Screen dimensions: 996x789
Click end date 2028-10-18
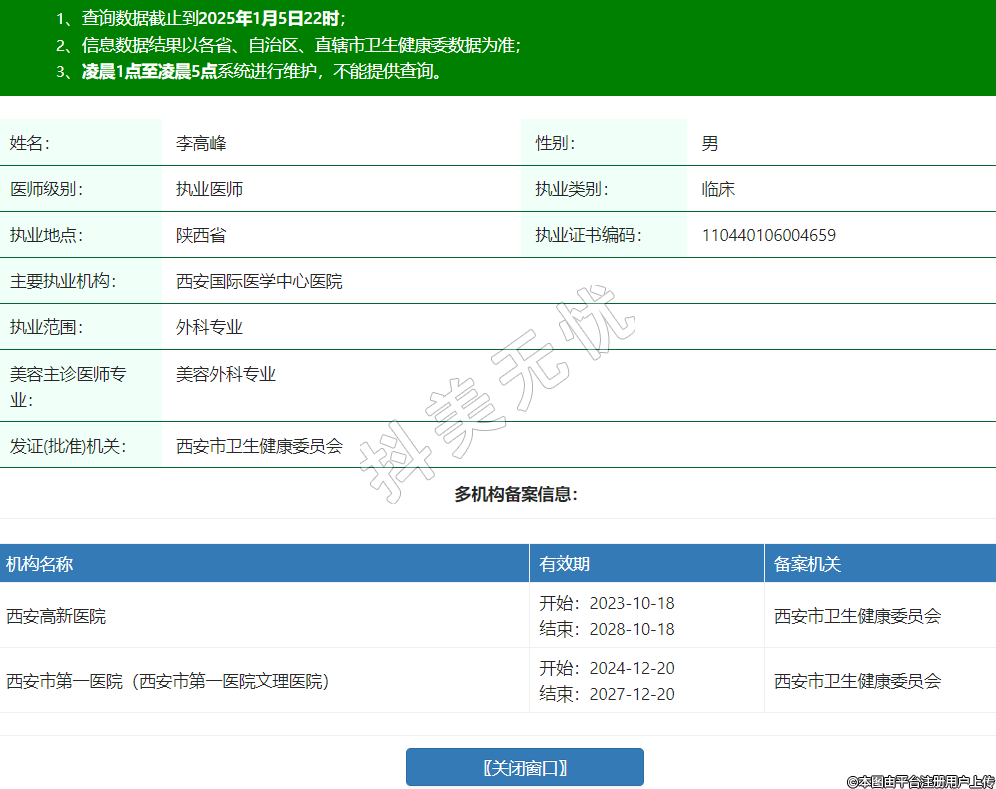[631, 629]
